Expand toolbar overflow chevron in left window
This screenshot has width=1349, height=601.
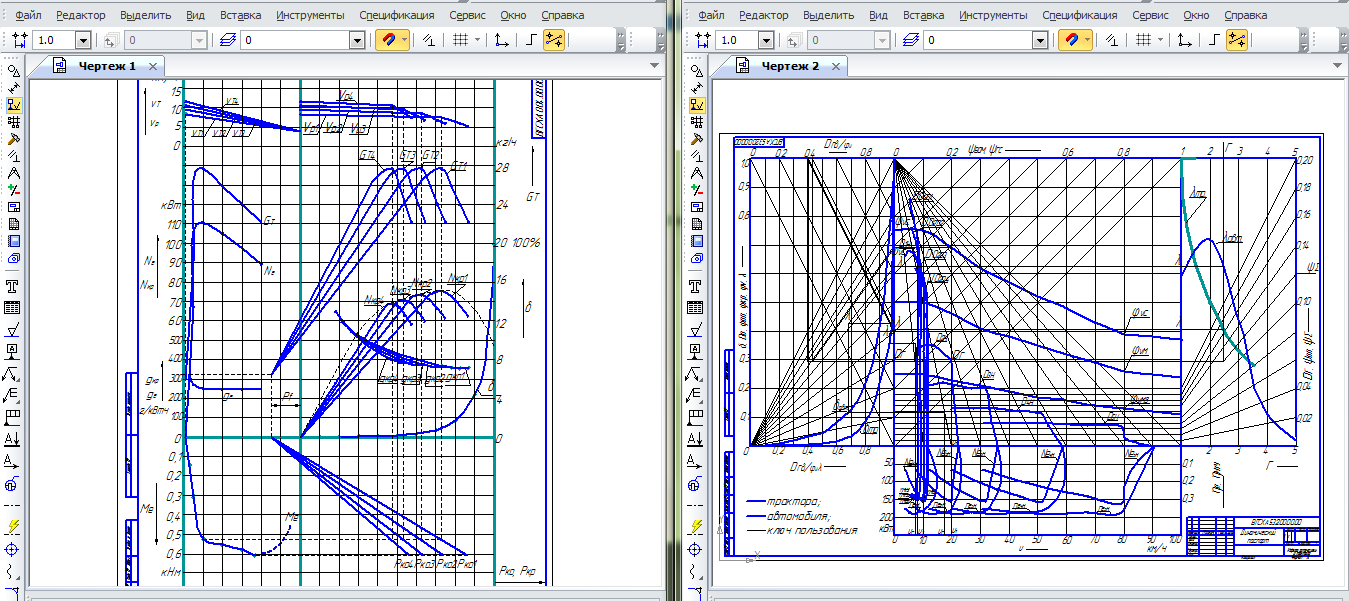[x=622, y=40]
